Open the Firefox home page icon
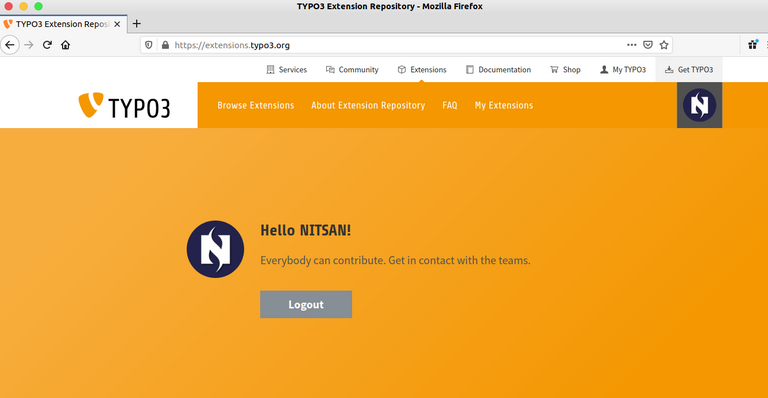The height and width of the screenshot is (398, 768). (x=65, y=45)
